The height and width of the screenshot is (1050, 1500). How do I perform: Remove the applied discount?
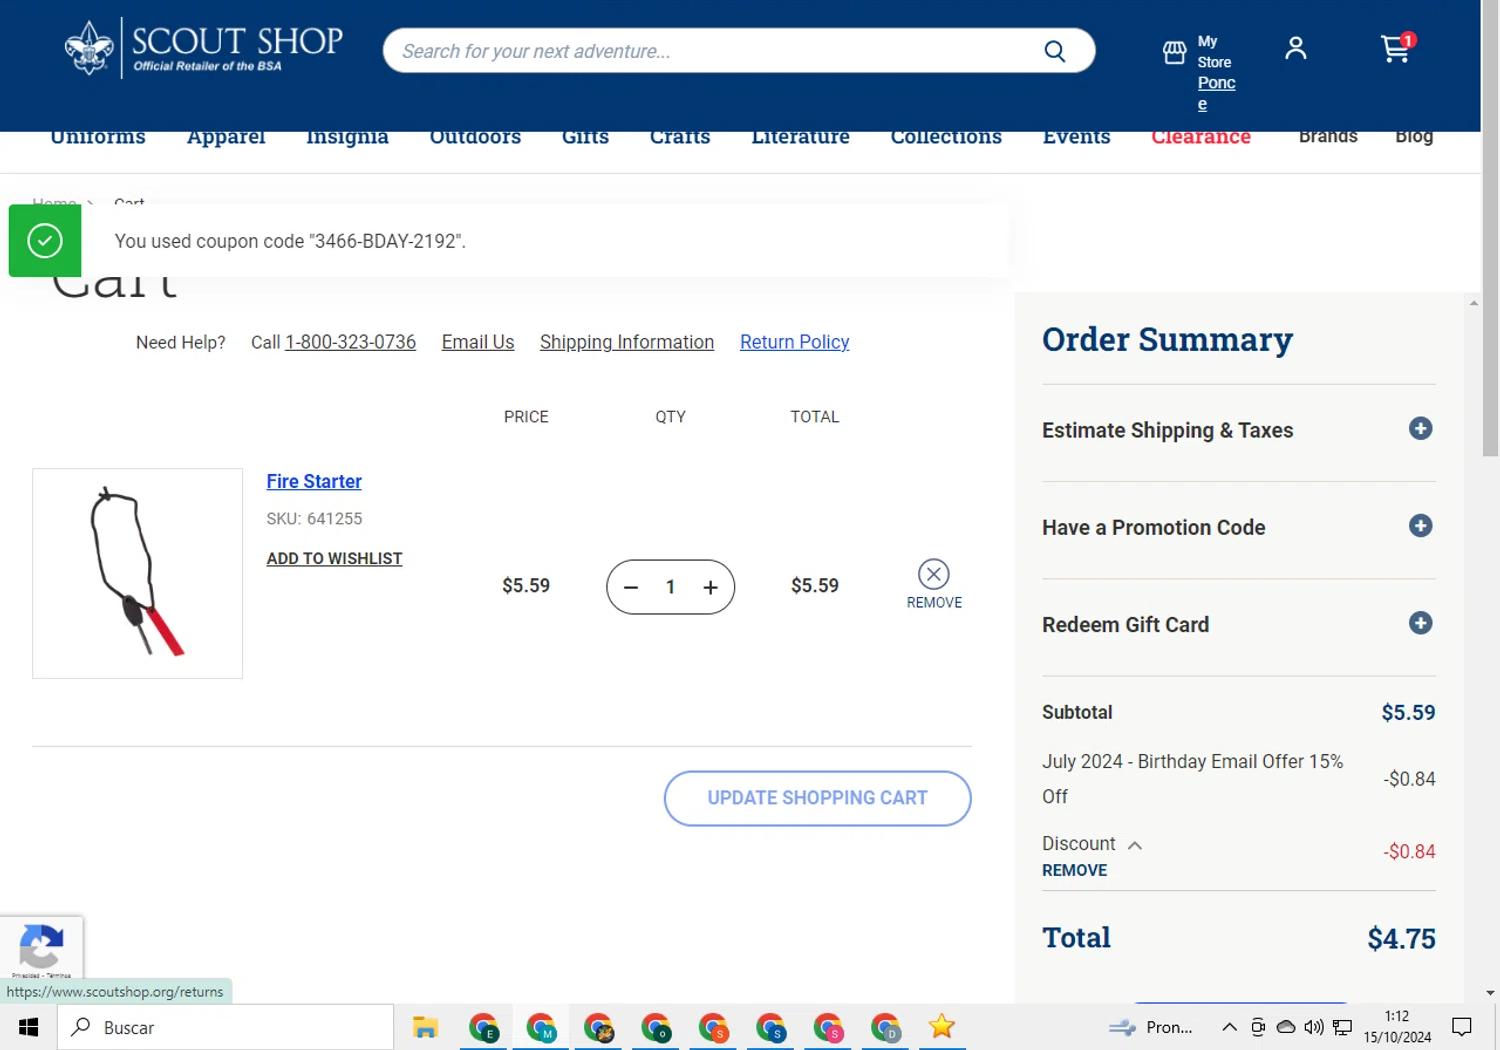click(1074, 870)
